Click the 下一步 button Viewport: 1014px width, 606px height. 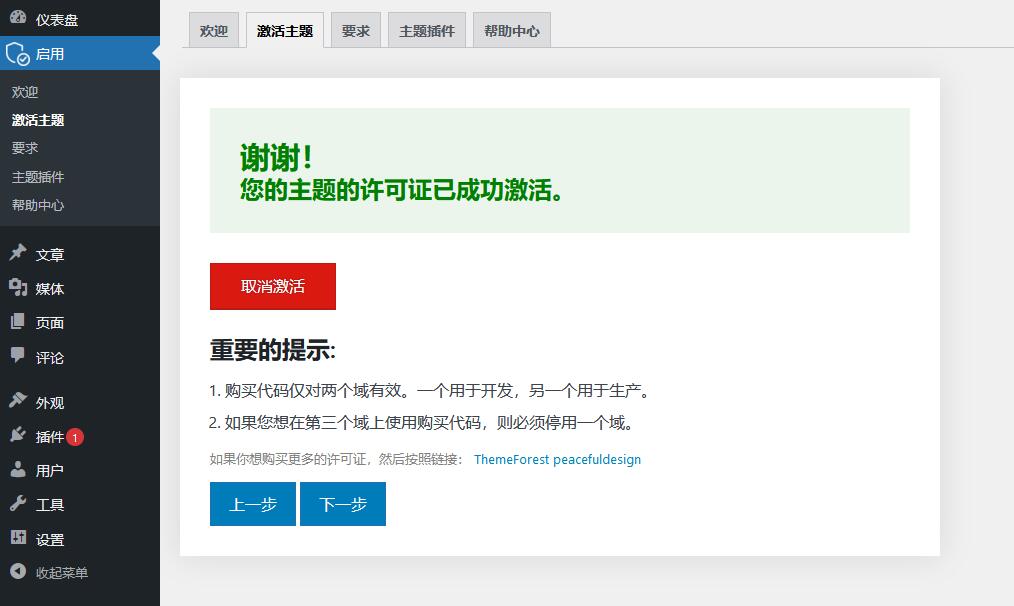click(x=343, y=504)
